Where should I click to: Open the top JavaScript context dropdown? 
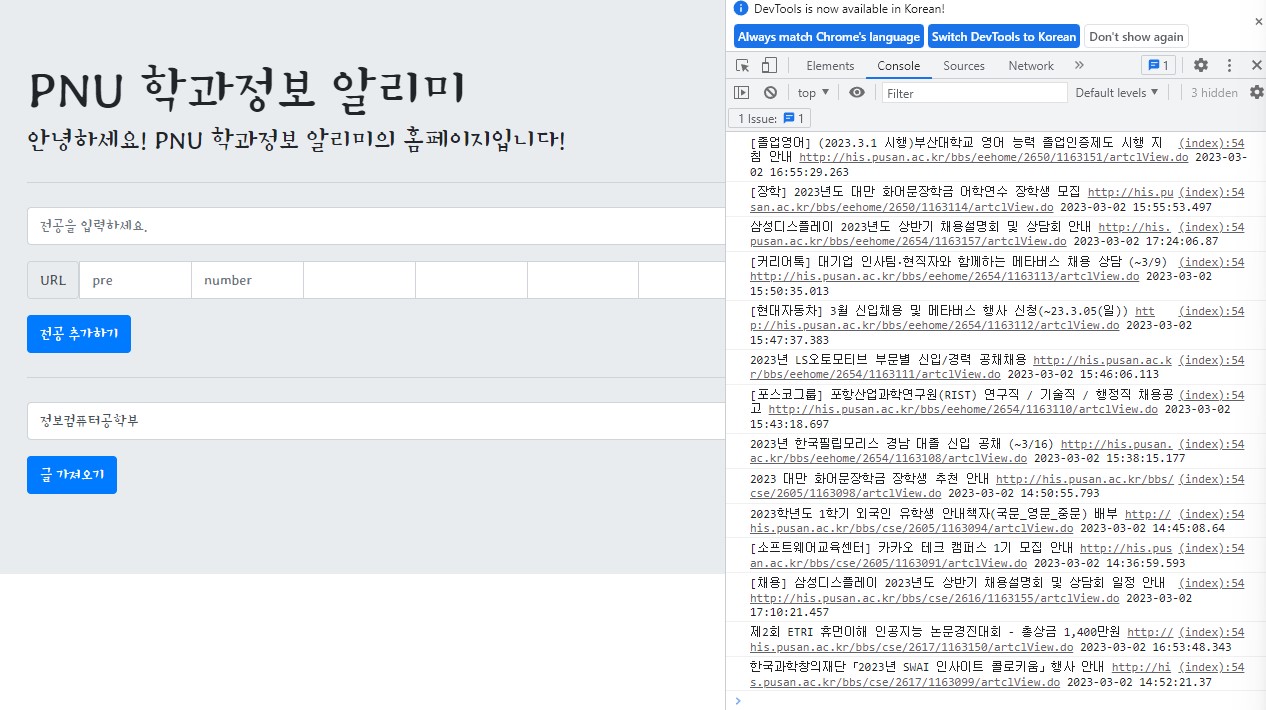coord(813,93)
